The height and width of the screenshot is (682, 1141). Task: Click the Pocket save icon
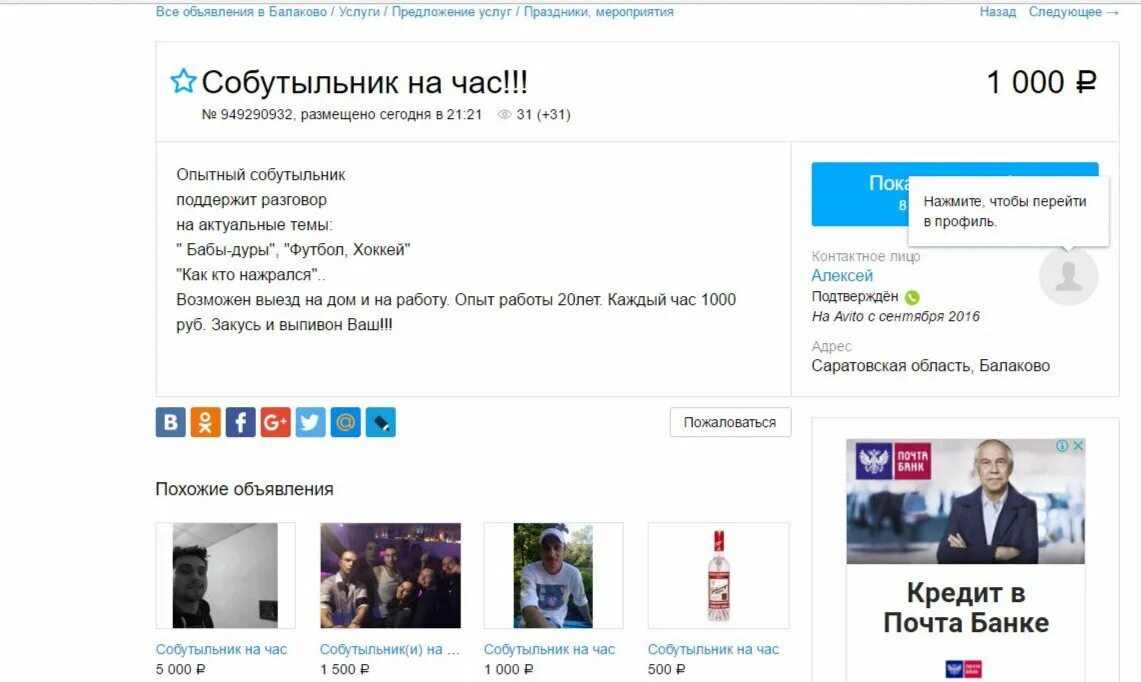click(380, 422)
